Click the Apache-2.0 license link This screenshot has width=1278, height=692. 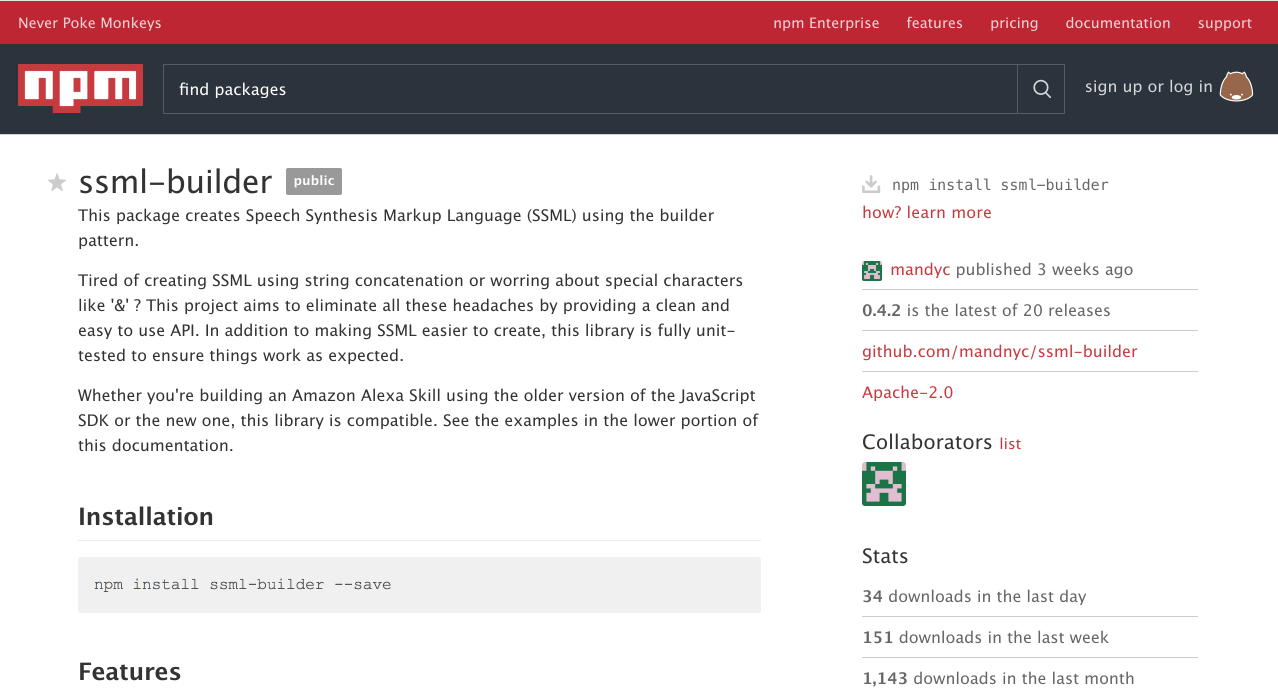tap(907, 392)
